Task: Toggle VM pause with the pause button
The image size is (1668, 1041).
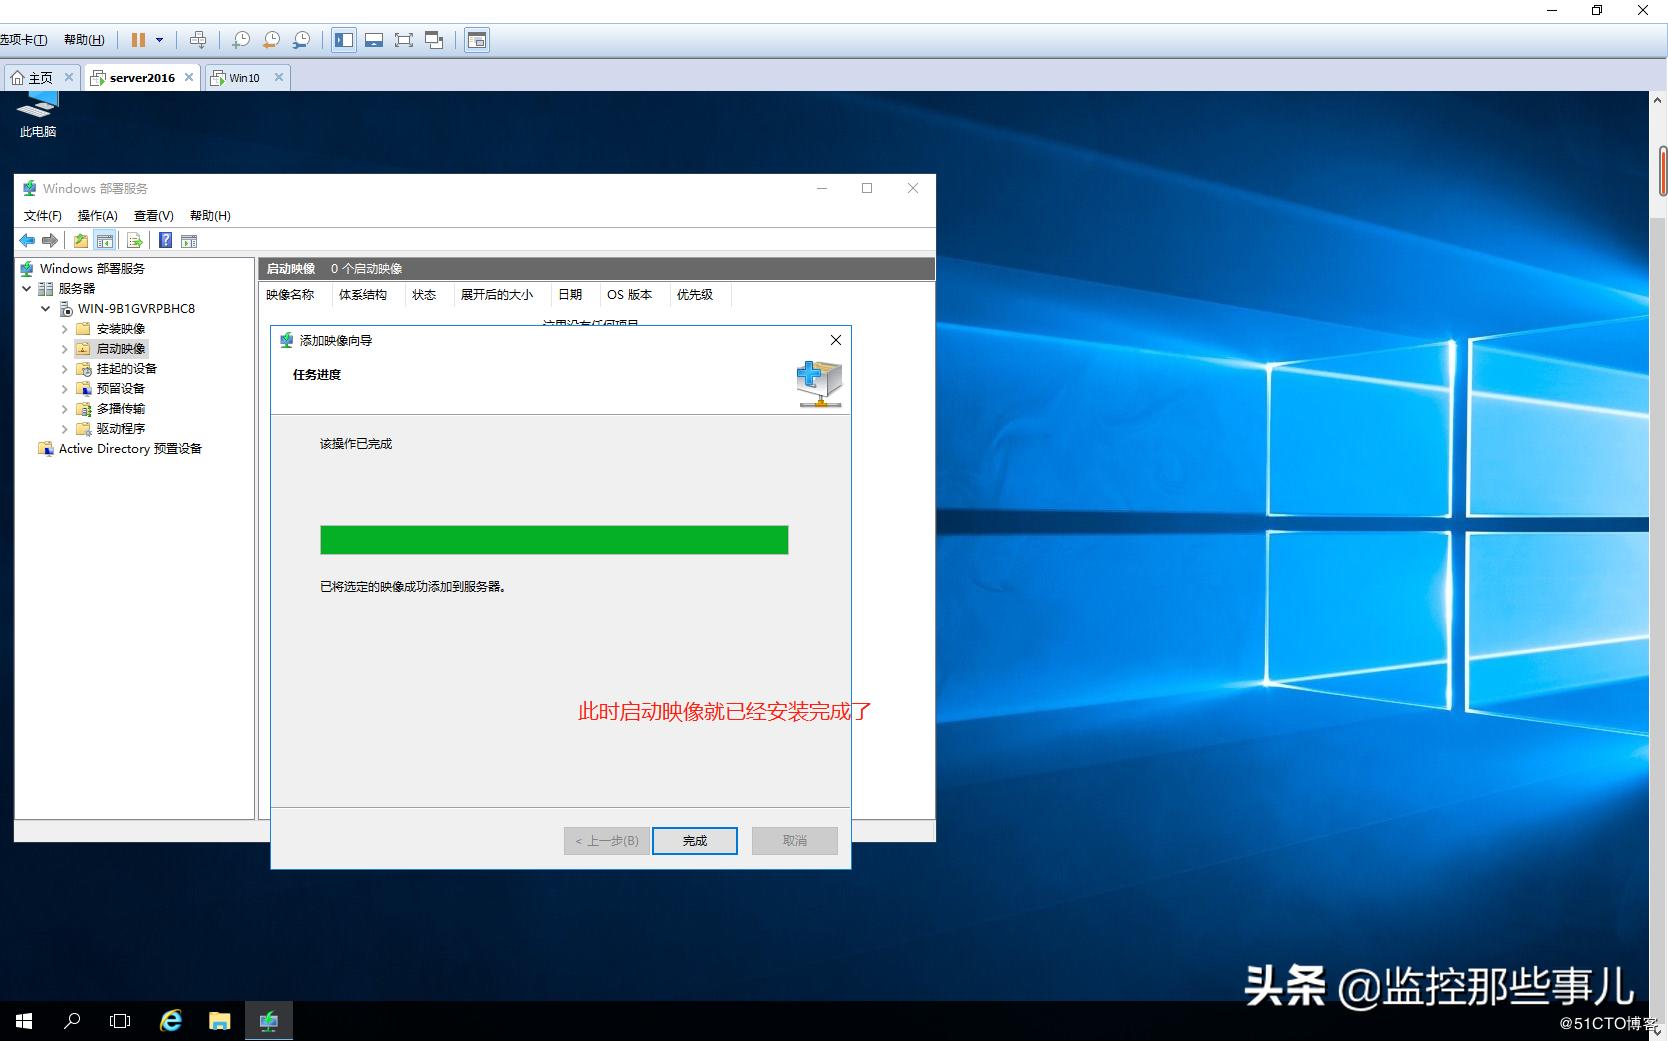Action: (138, 40)
